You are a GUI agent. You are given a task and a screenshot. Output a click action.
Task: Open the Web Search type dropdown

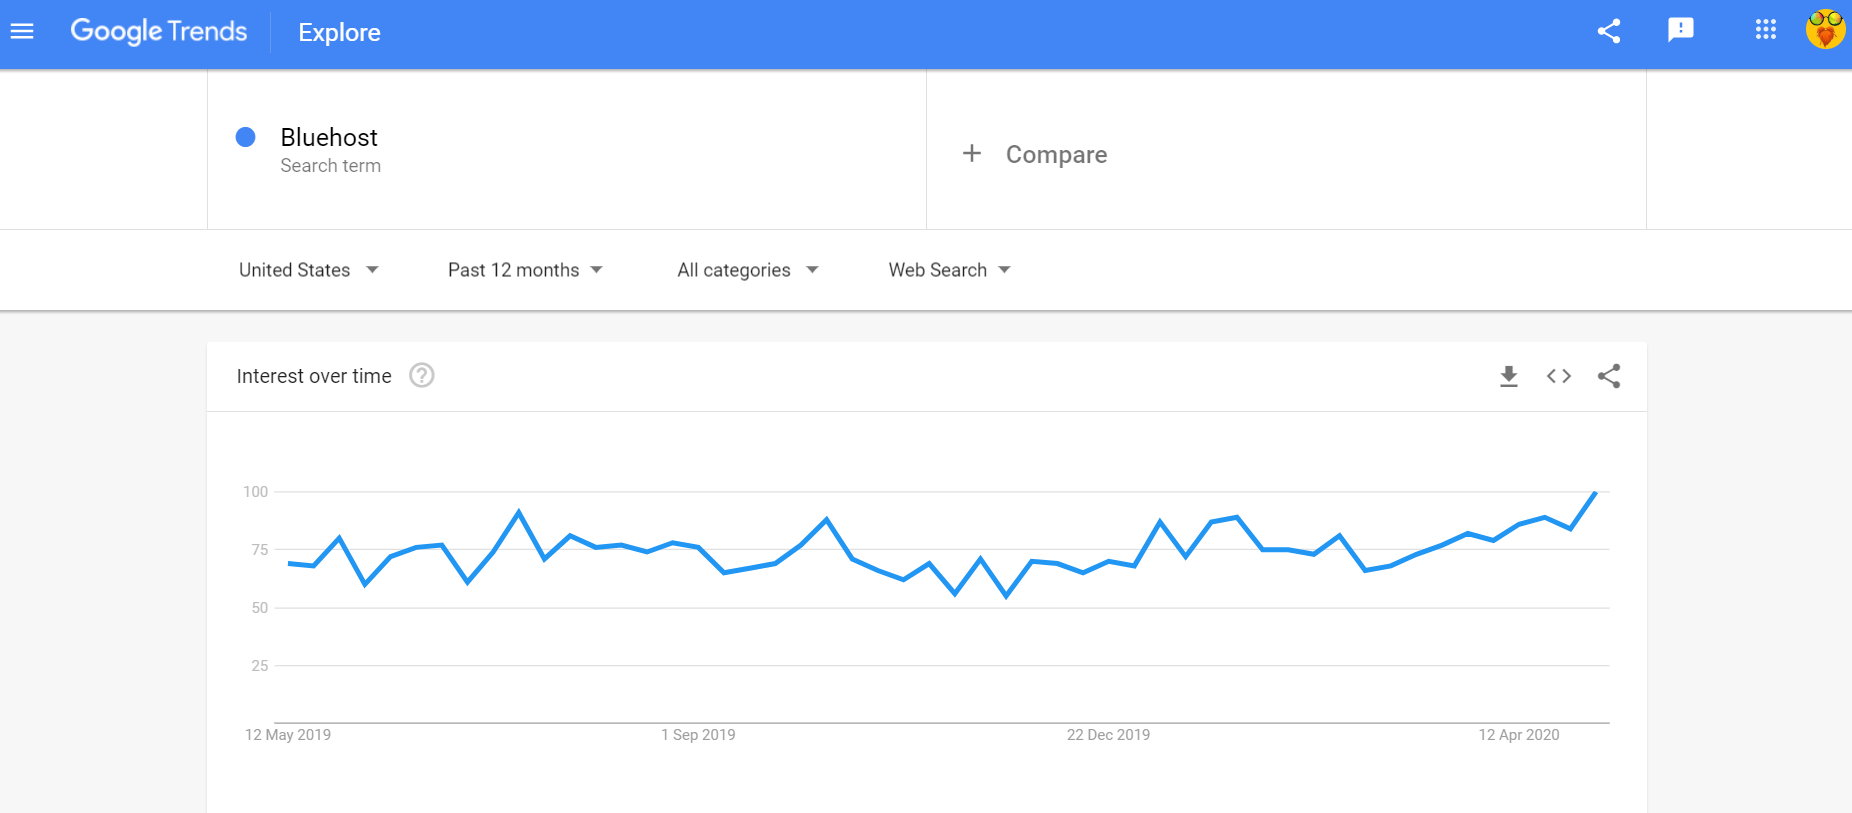950,270
